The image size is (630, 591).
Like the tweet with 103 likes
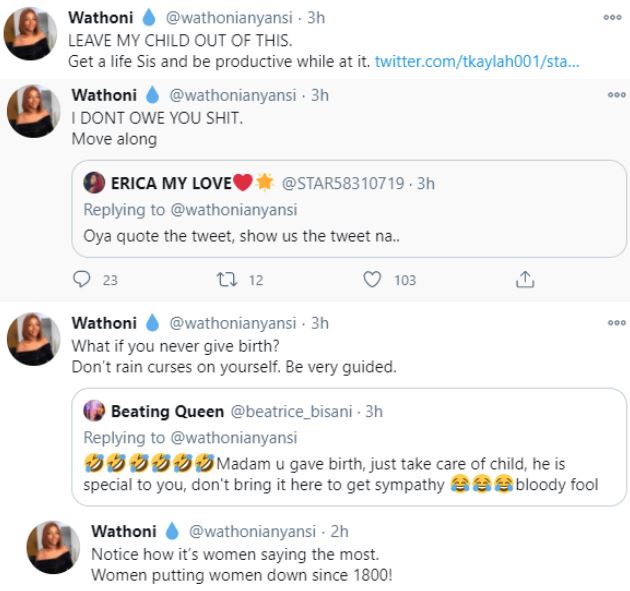point(373,280)
